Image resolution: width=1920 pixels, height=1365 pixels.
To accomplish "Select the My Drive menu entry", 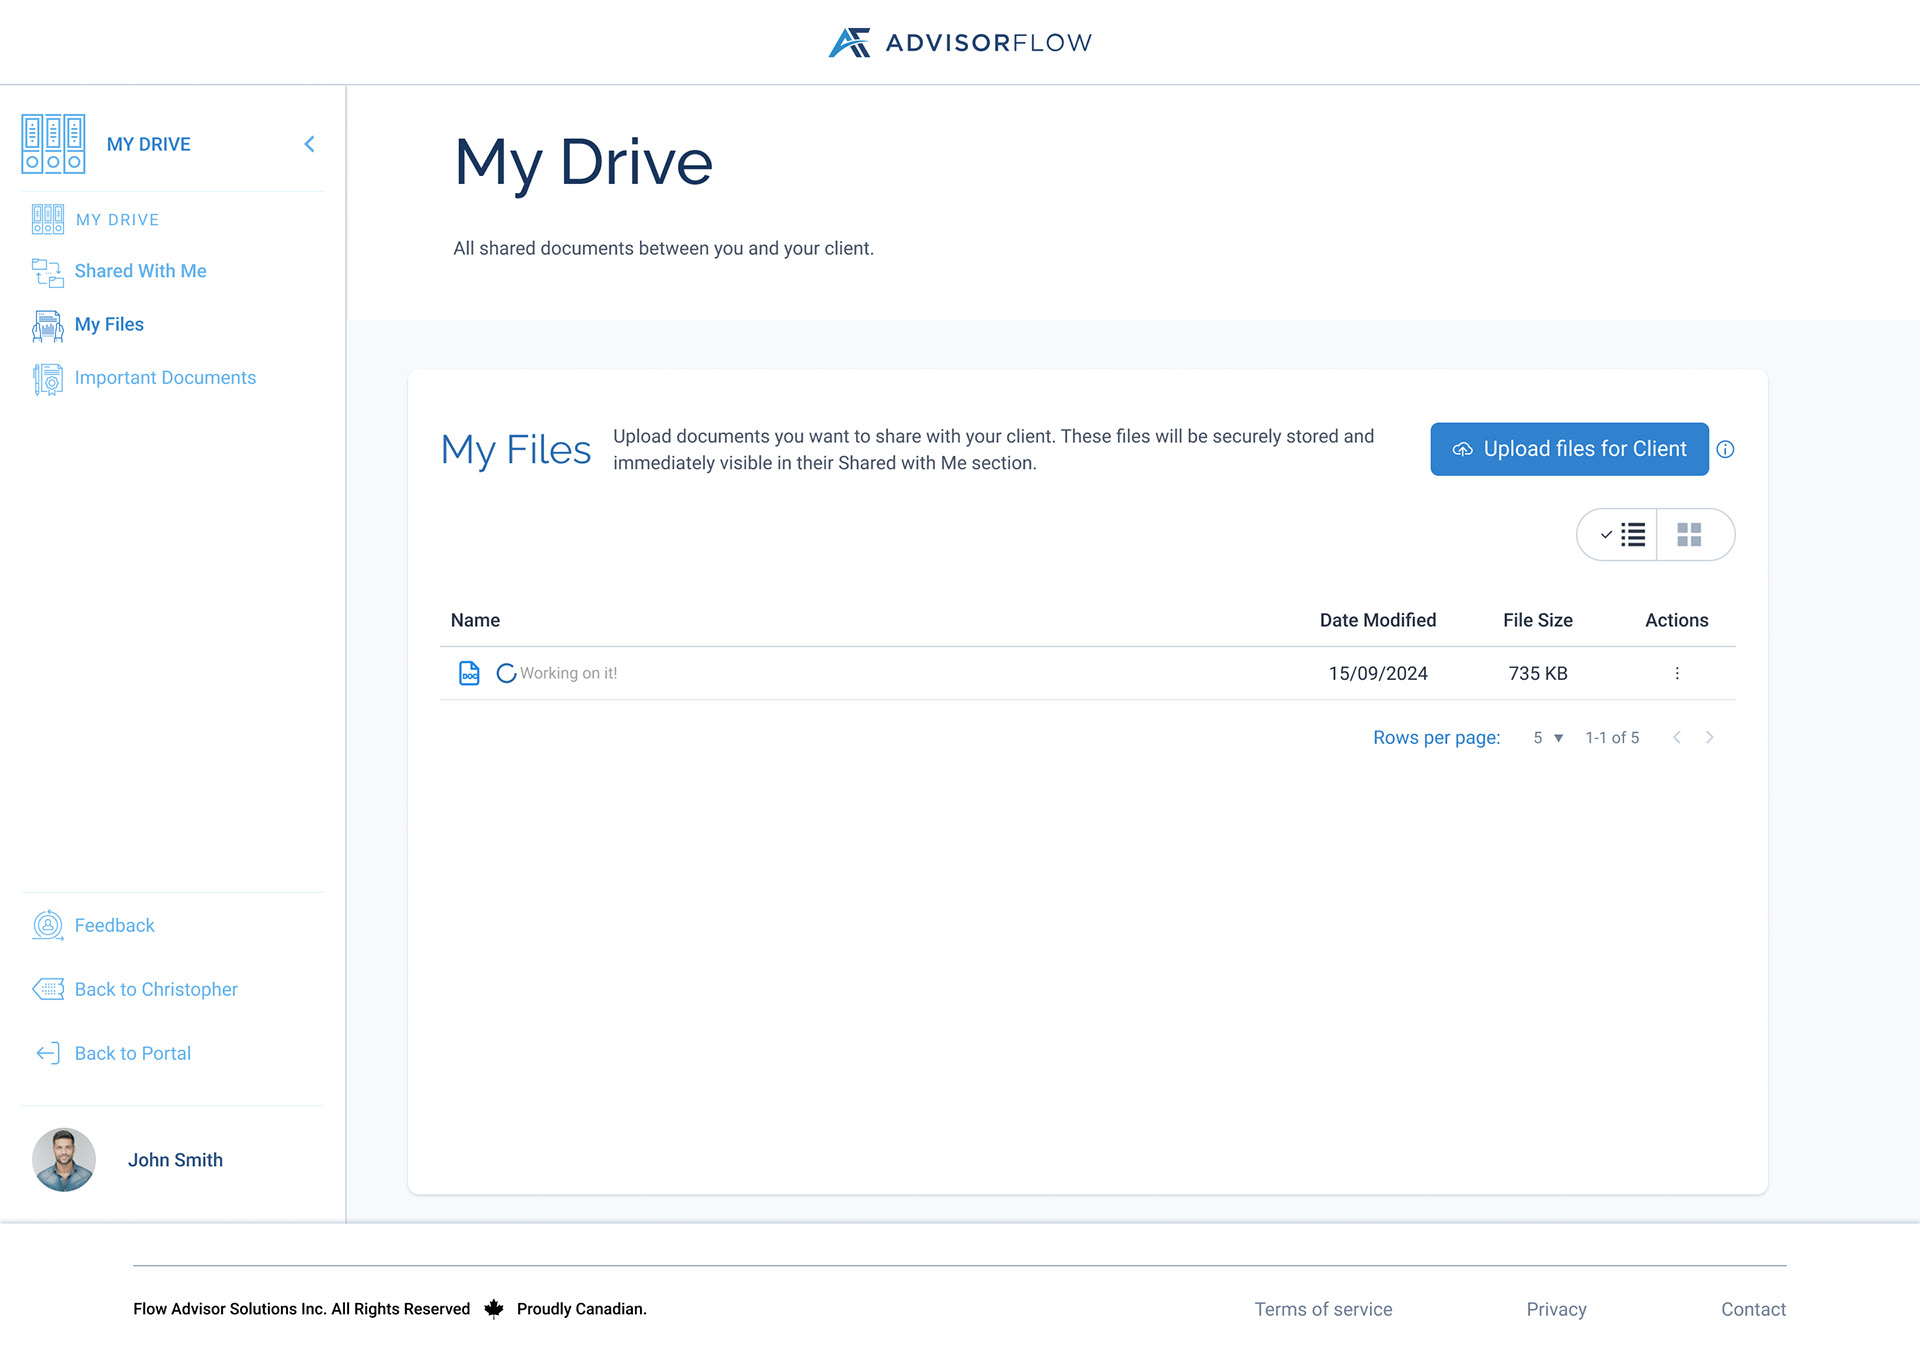I will [x=117, y=219].
